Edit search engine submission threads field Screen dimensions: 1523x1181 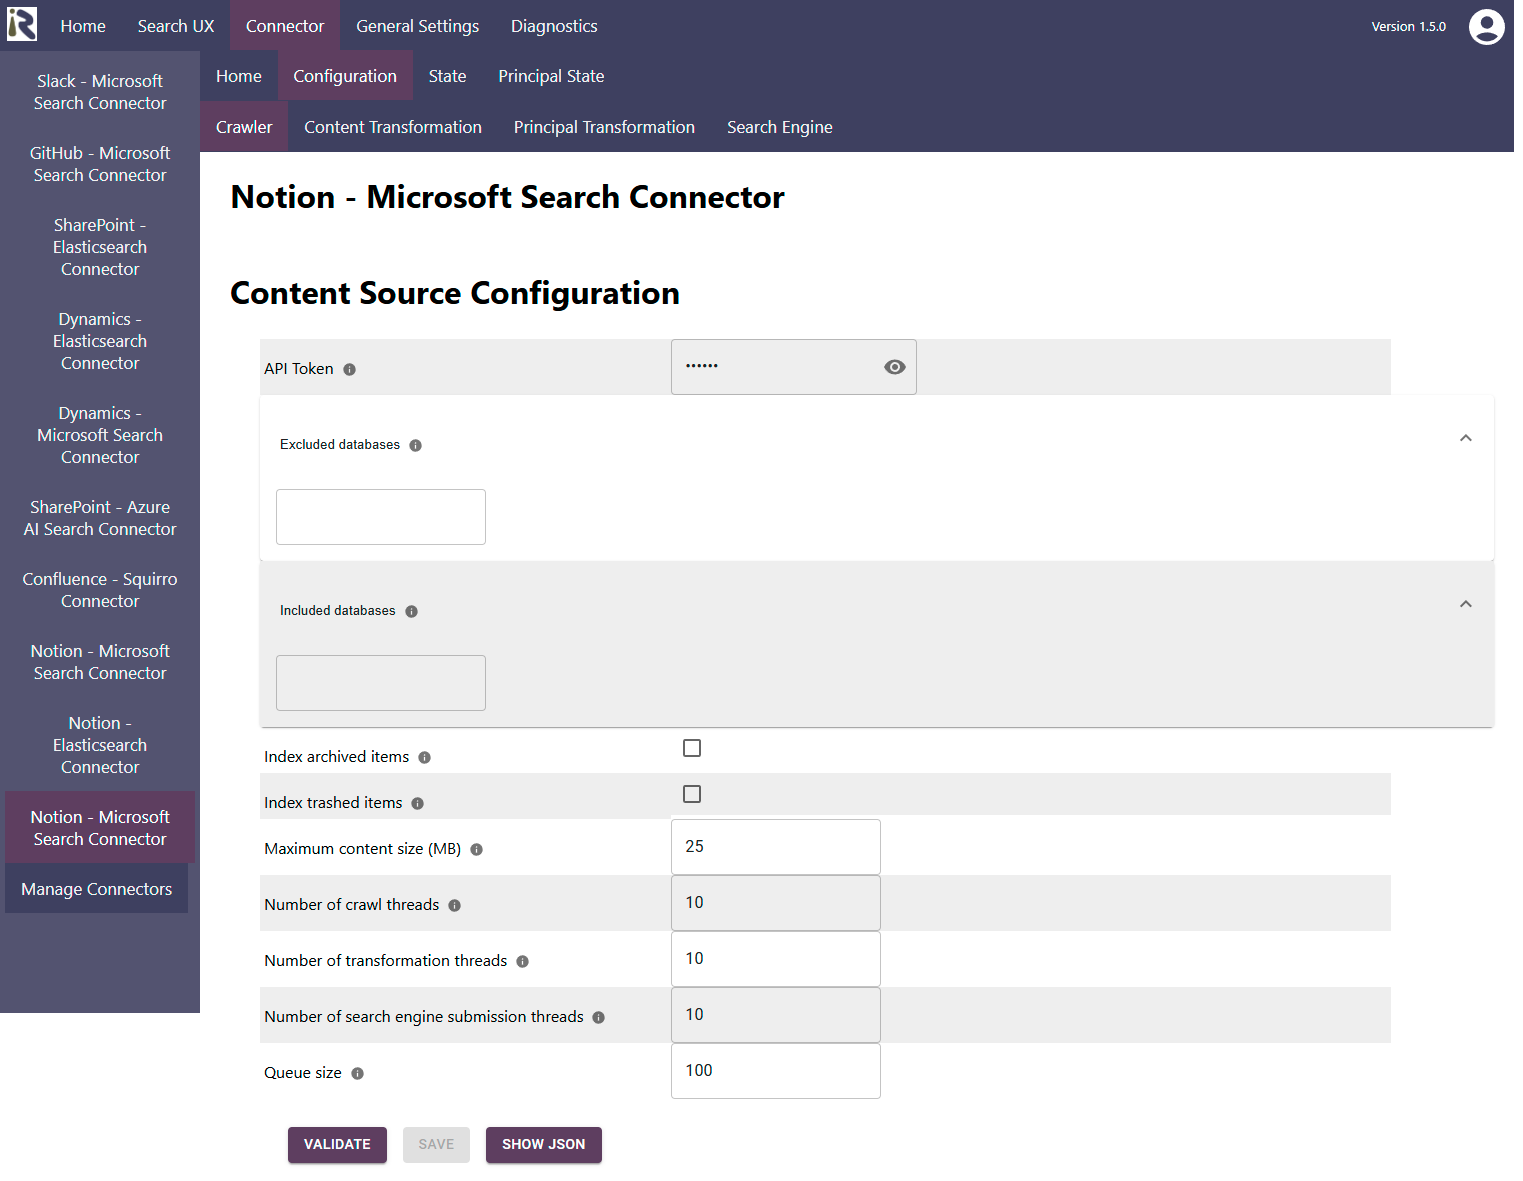776,1015
